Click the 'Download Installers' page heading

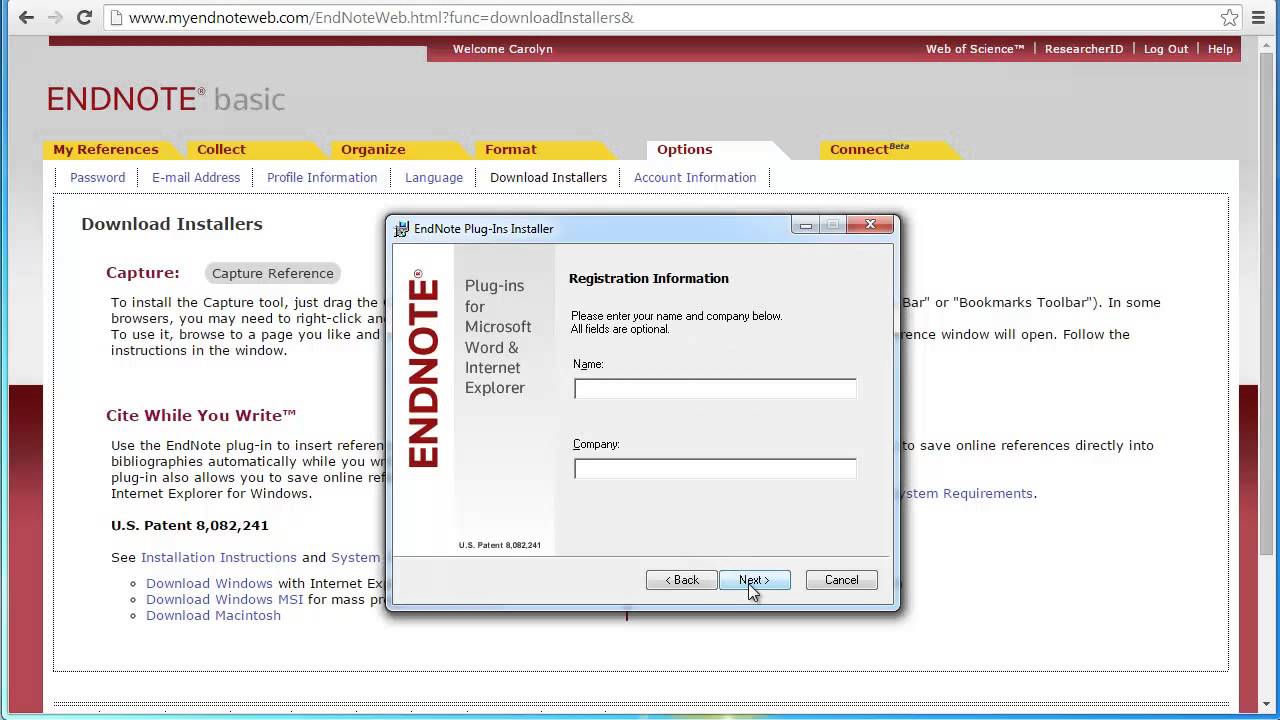172,224
